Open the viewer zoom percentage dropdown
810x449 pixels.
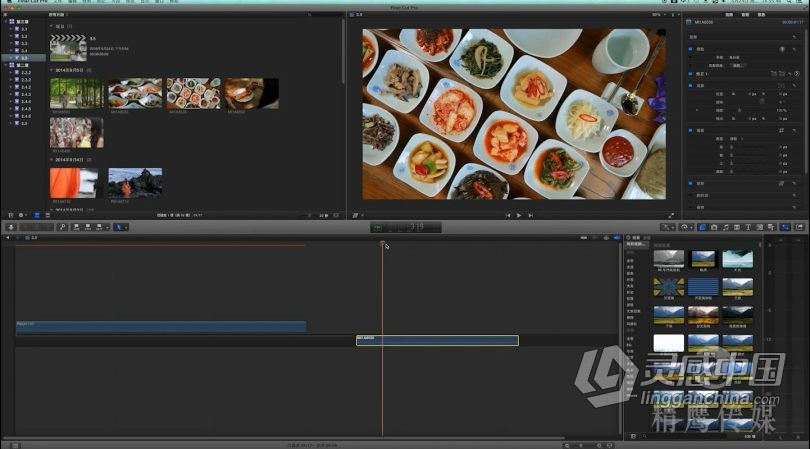[x=658, y=15]
